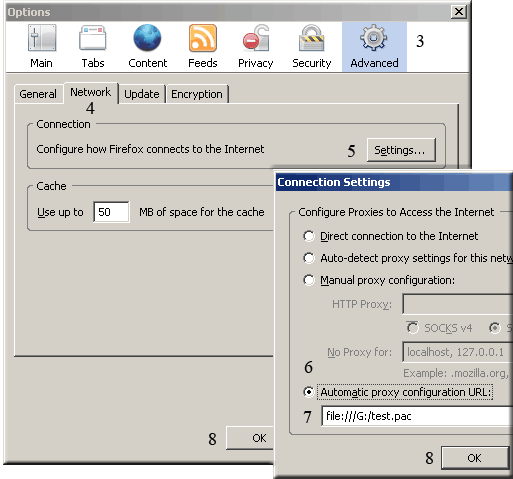The width and height of the screenshot is (513, 479).
Task: Open the Security padlock panel
Action: 312,47
